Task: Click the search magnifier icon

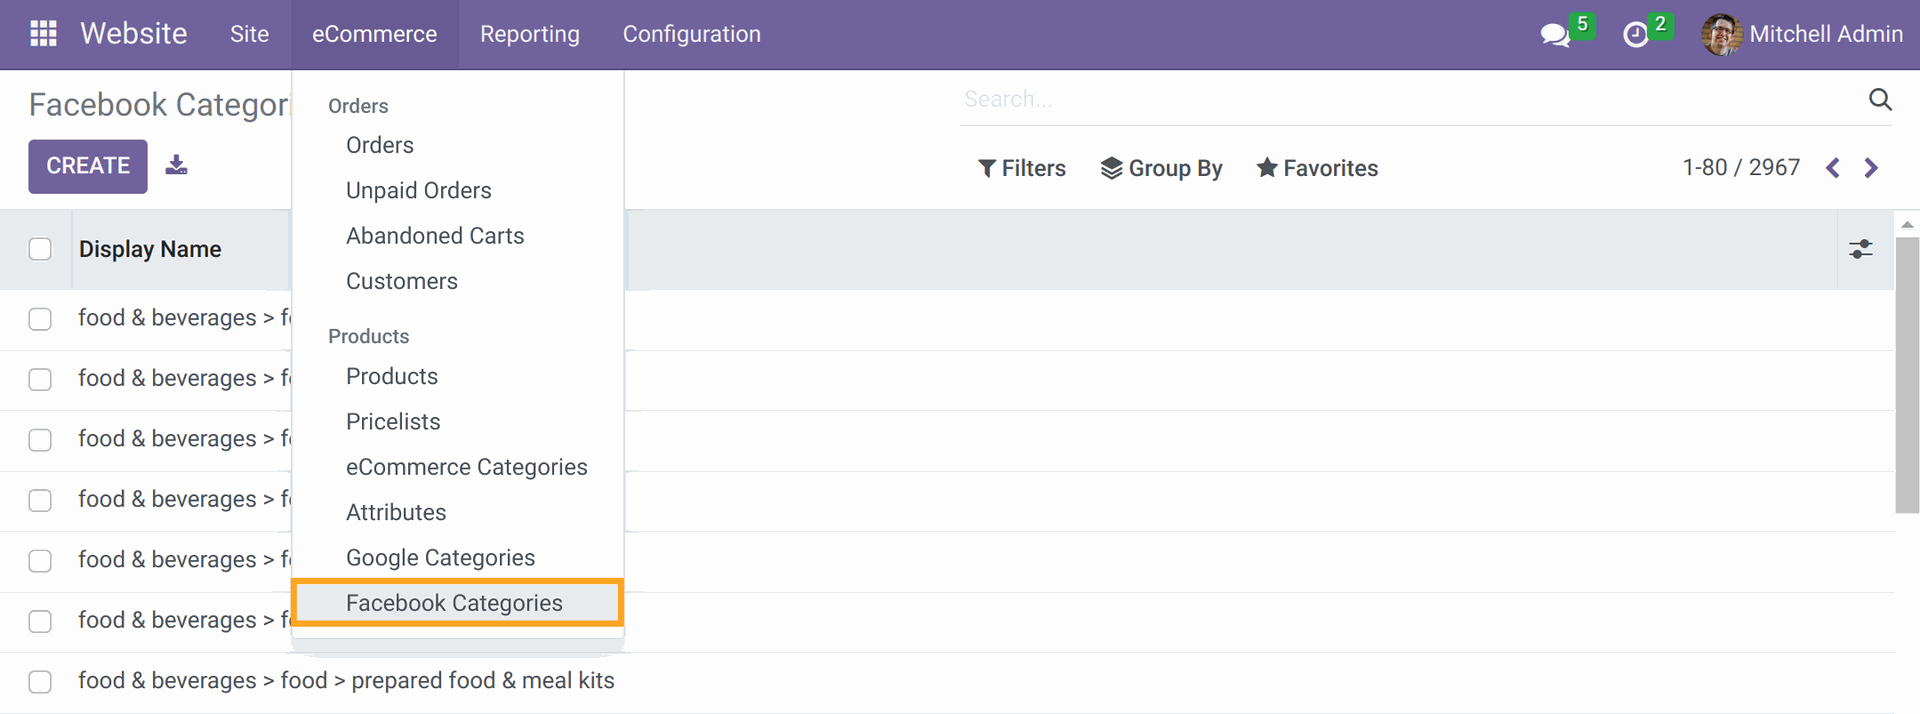Action: (x=1880, y=99)
